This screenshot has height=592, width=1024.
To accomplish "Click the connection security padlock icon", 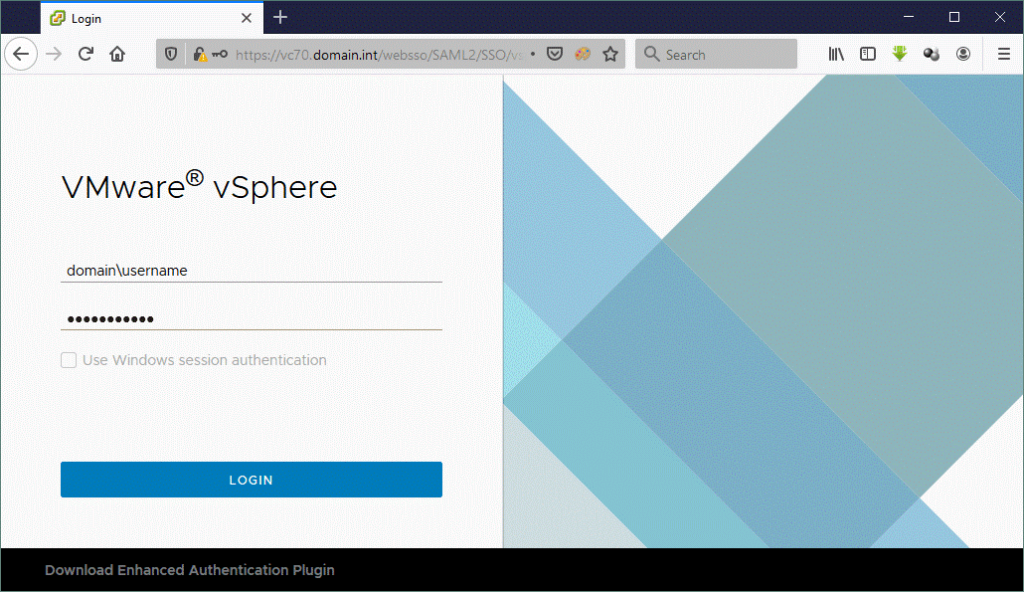I will point(200,54).
